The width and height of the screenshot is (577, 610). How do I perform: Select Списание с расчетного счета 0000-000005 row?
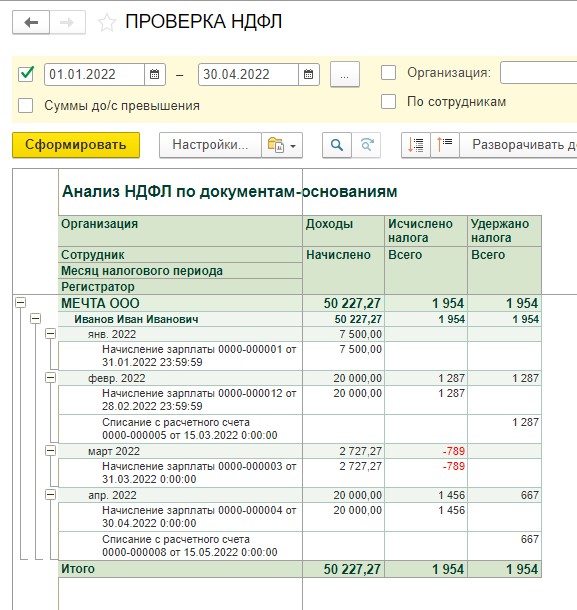pyautogui.click(x=181, y=429)
